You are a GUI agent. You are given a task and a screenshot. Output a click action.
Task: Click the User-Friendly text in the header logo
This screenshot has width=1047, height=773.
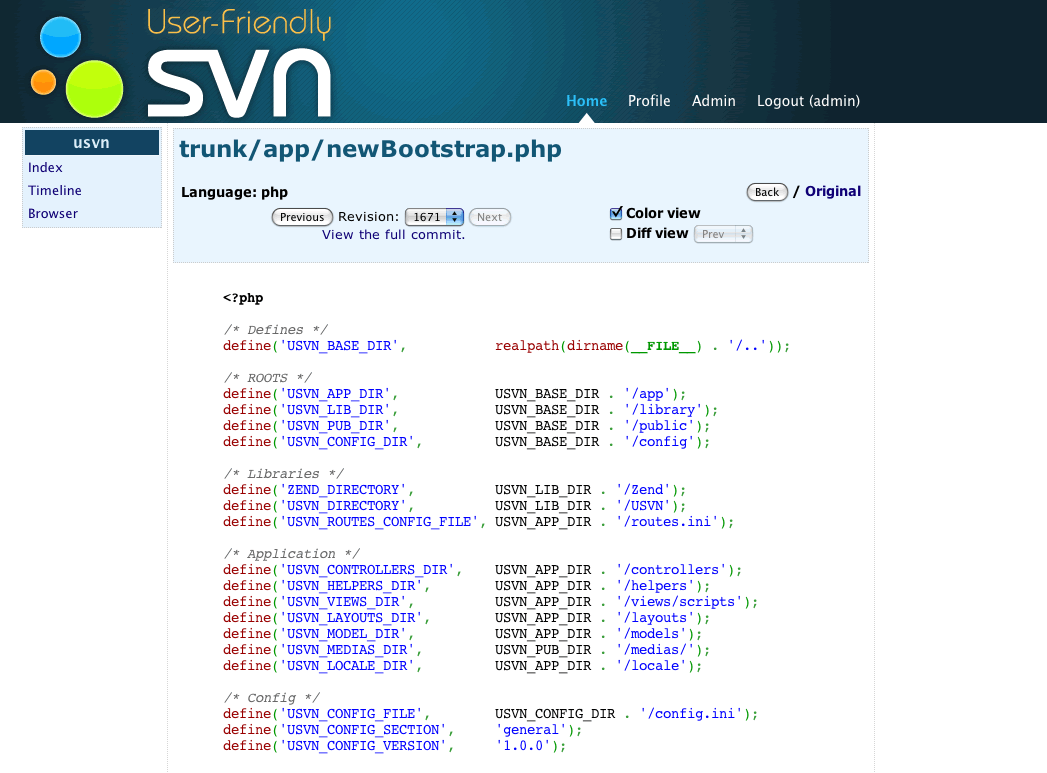(238, 25)
